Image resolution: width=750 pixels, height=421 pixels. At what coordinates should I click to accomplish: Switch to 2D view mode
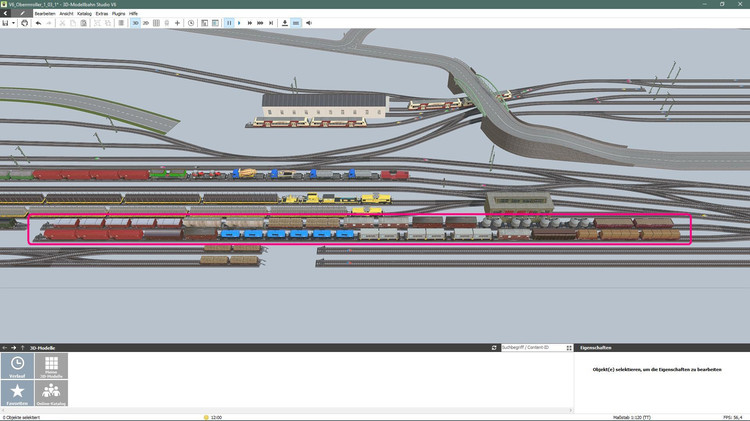(146, 22)
